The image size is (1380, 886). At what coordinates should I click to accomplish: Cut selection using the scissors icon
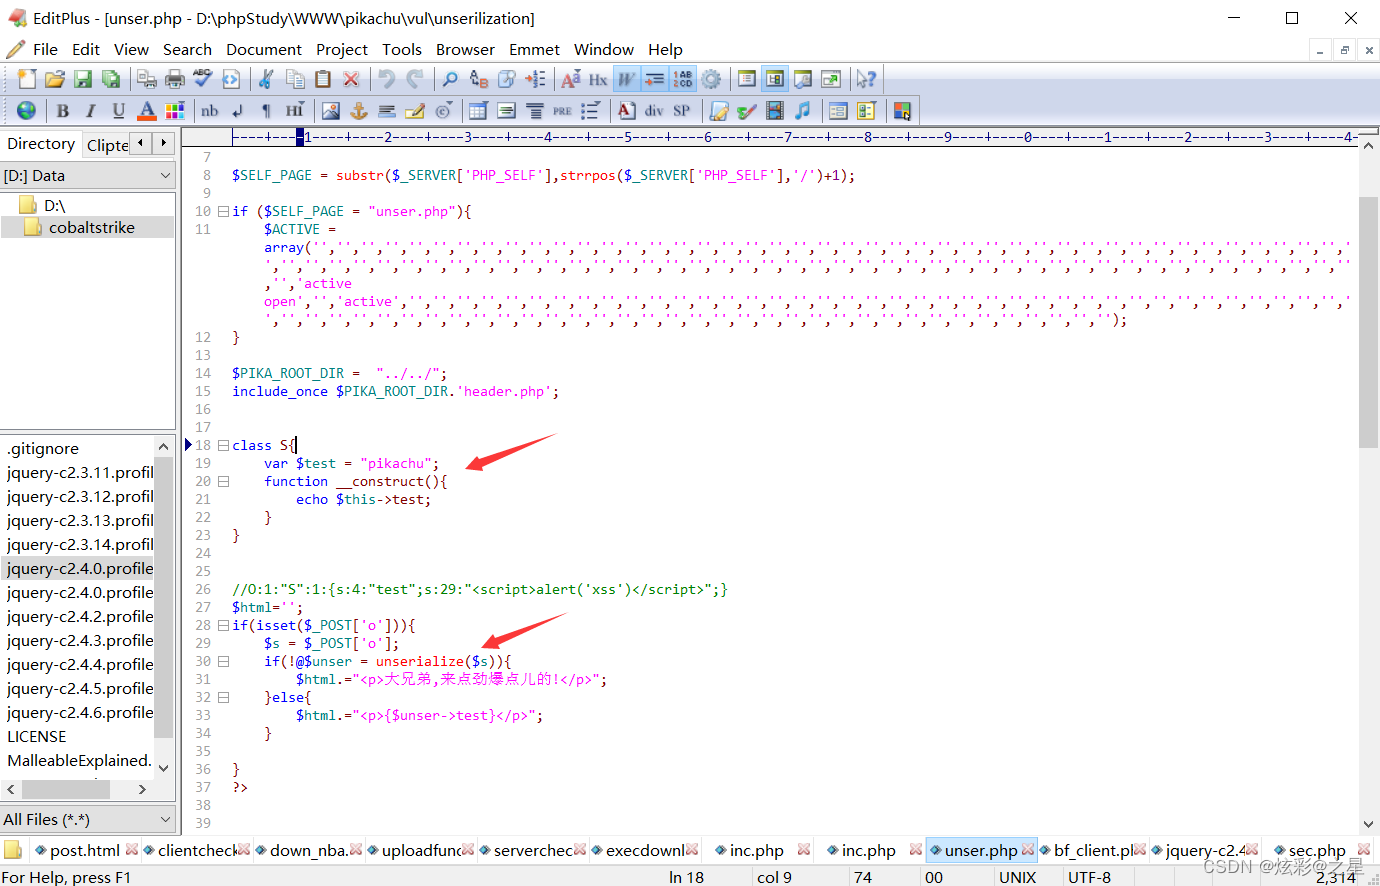click(x=267, y=79)
